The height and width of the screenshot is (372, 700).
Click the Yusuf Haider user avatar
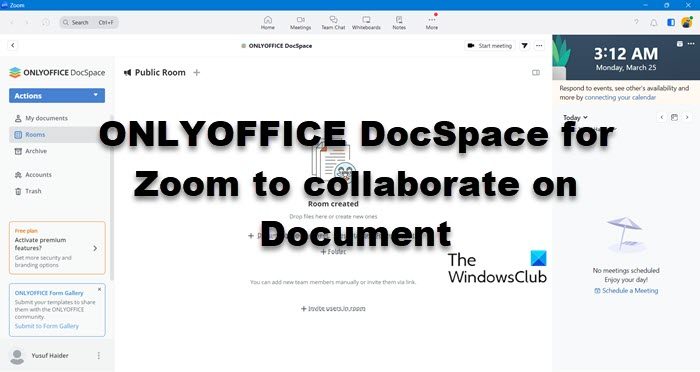(x=17, y=356)
